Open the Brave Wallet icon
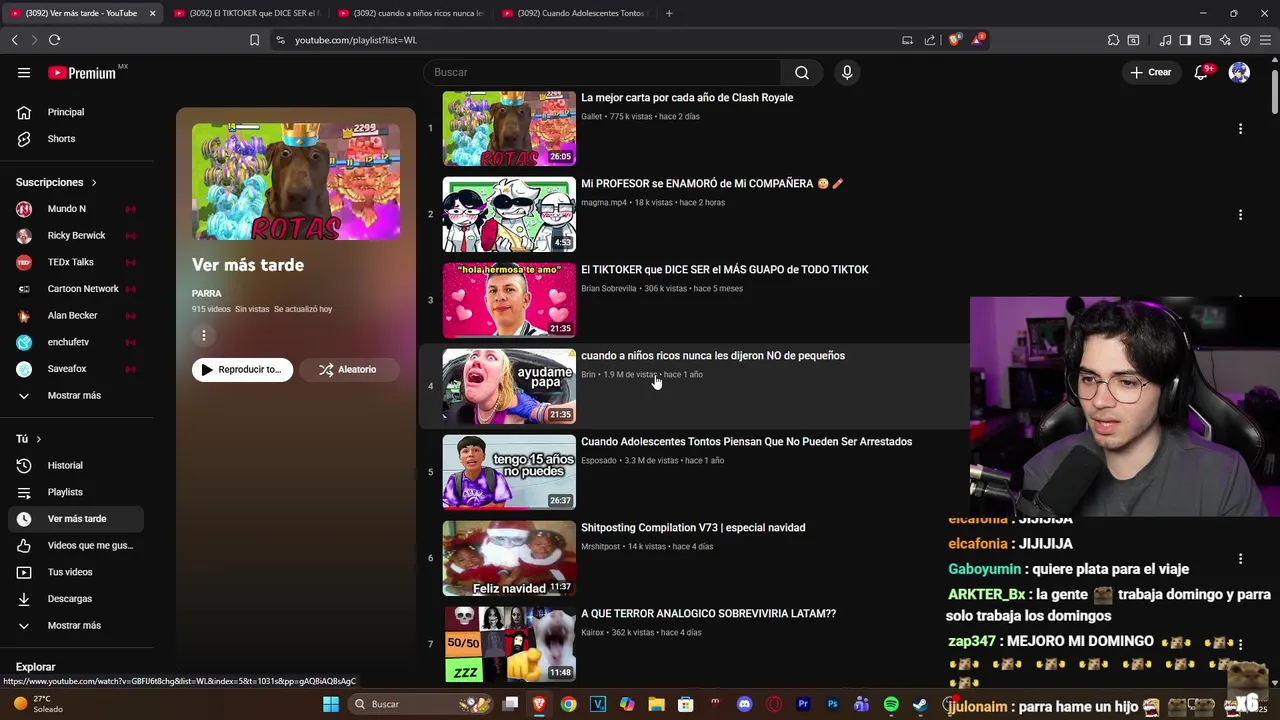 click(x=1205, y=40)
